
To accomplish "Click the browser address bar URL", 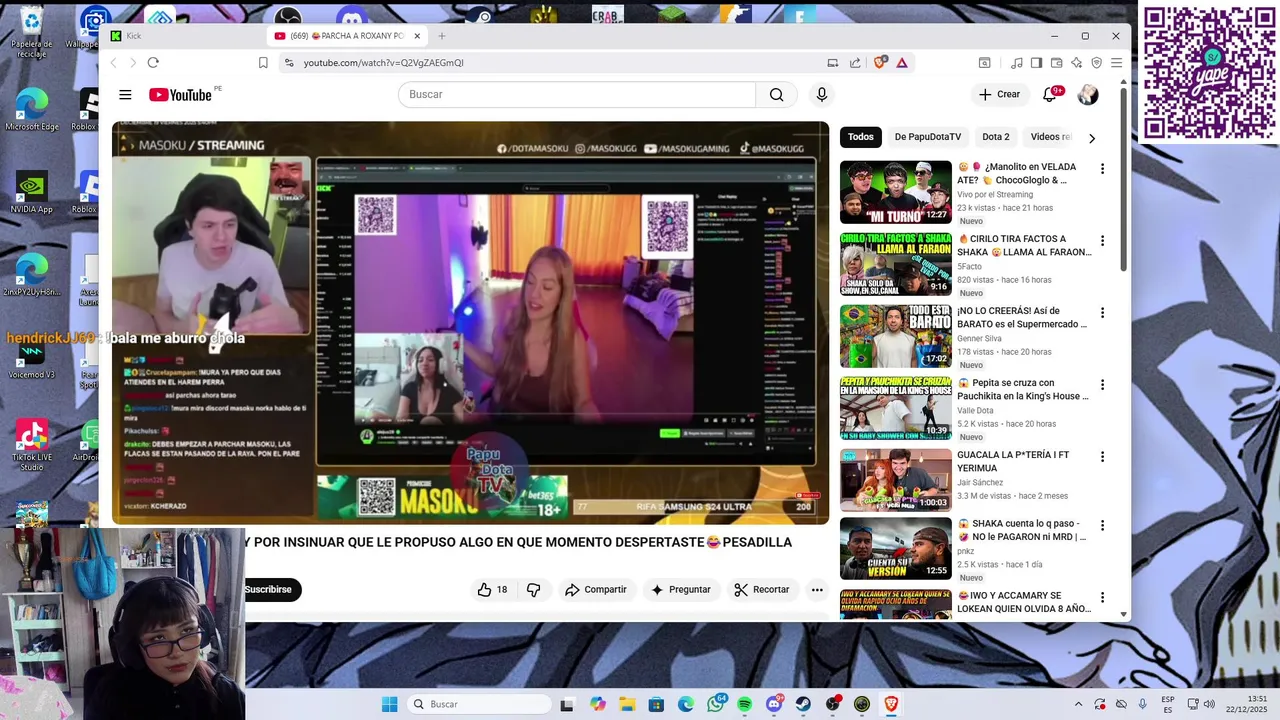I will click(384, 62).
